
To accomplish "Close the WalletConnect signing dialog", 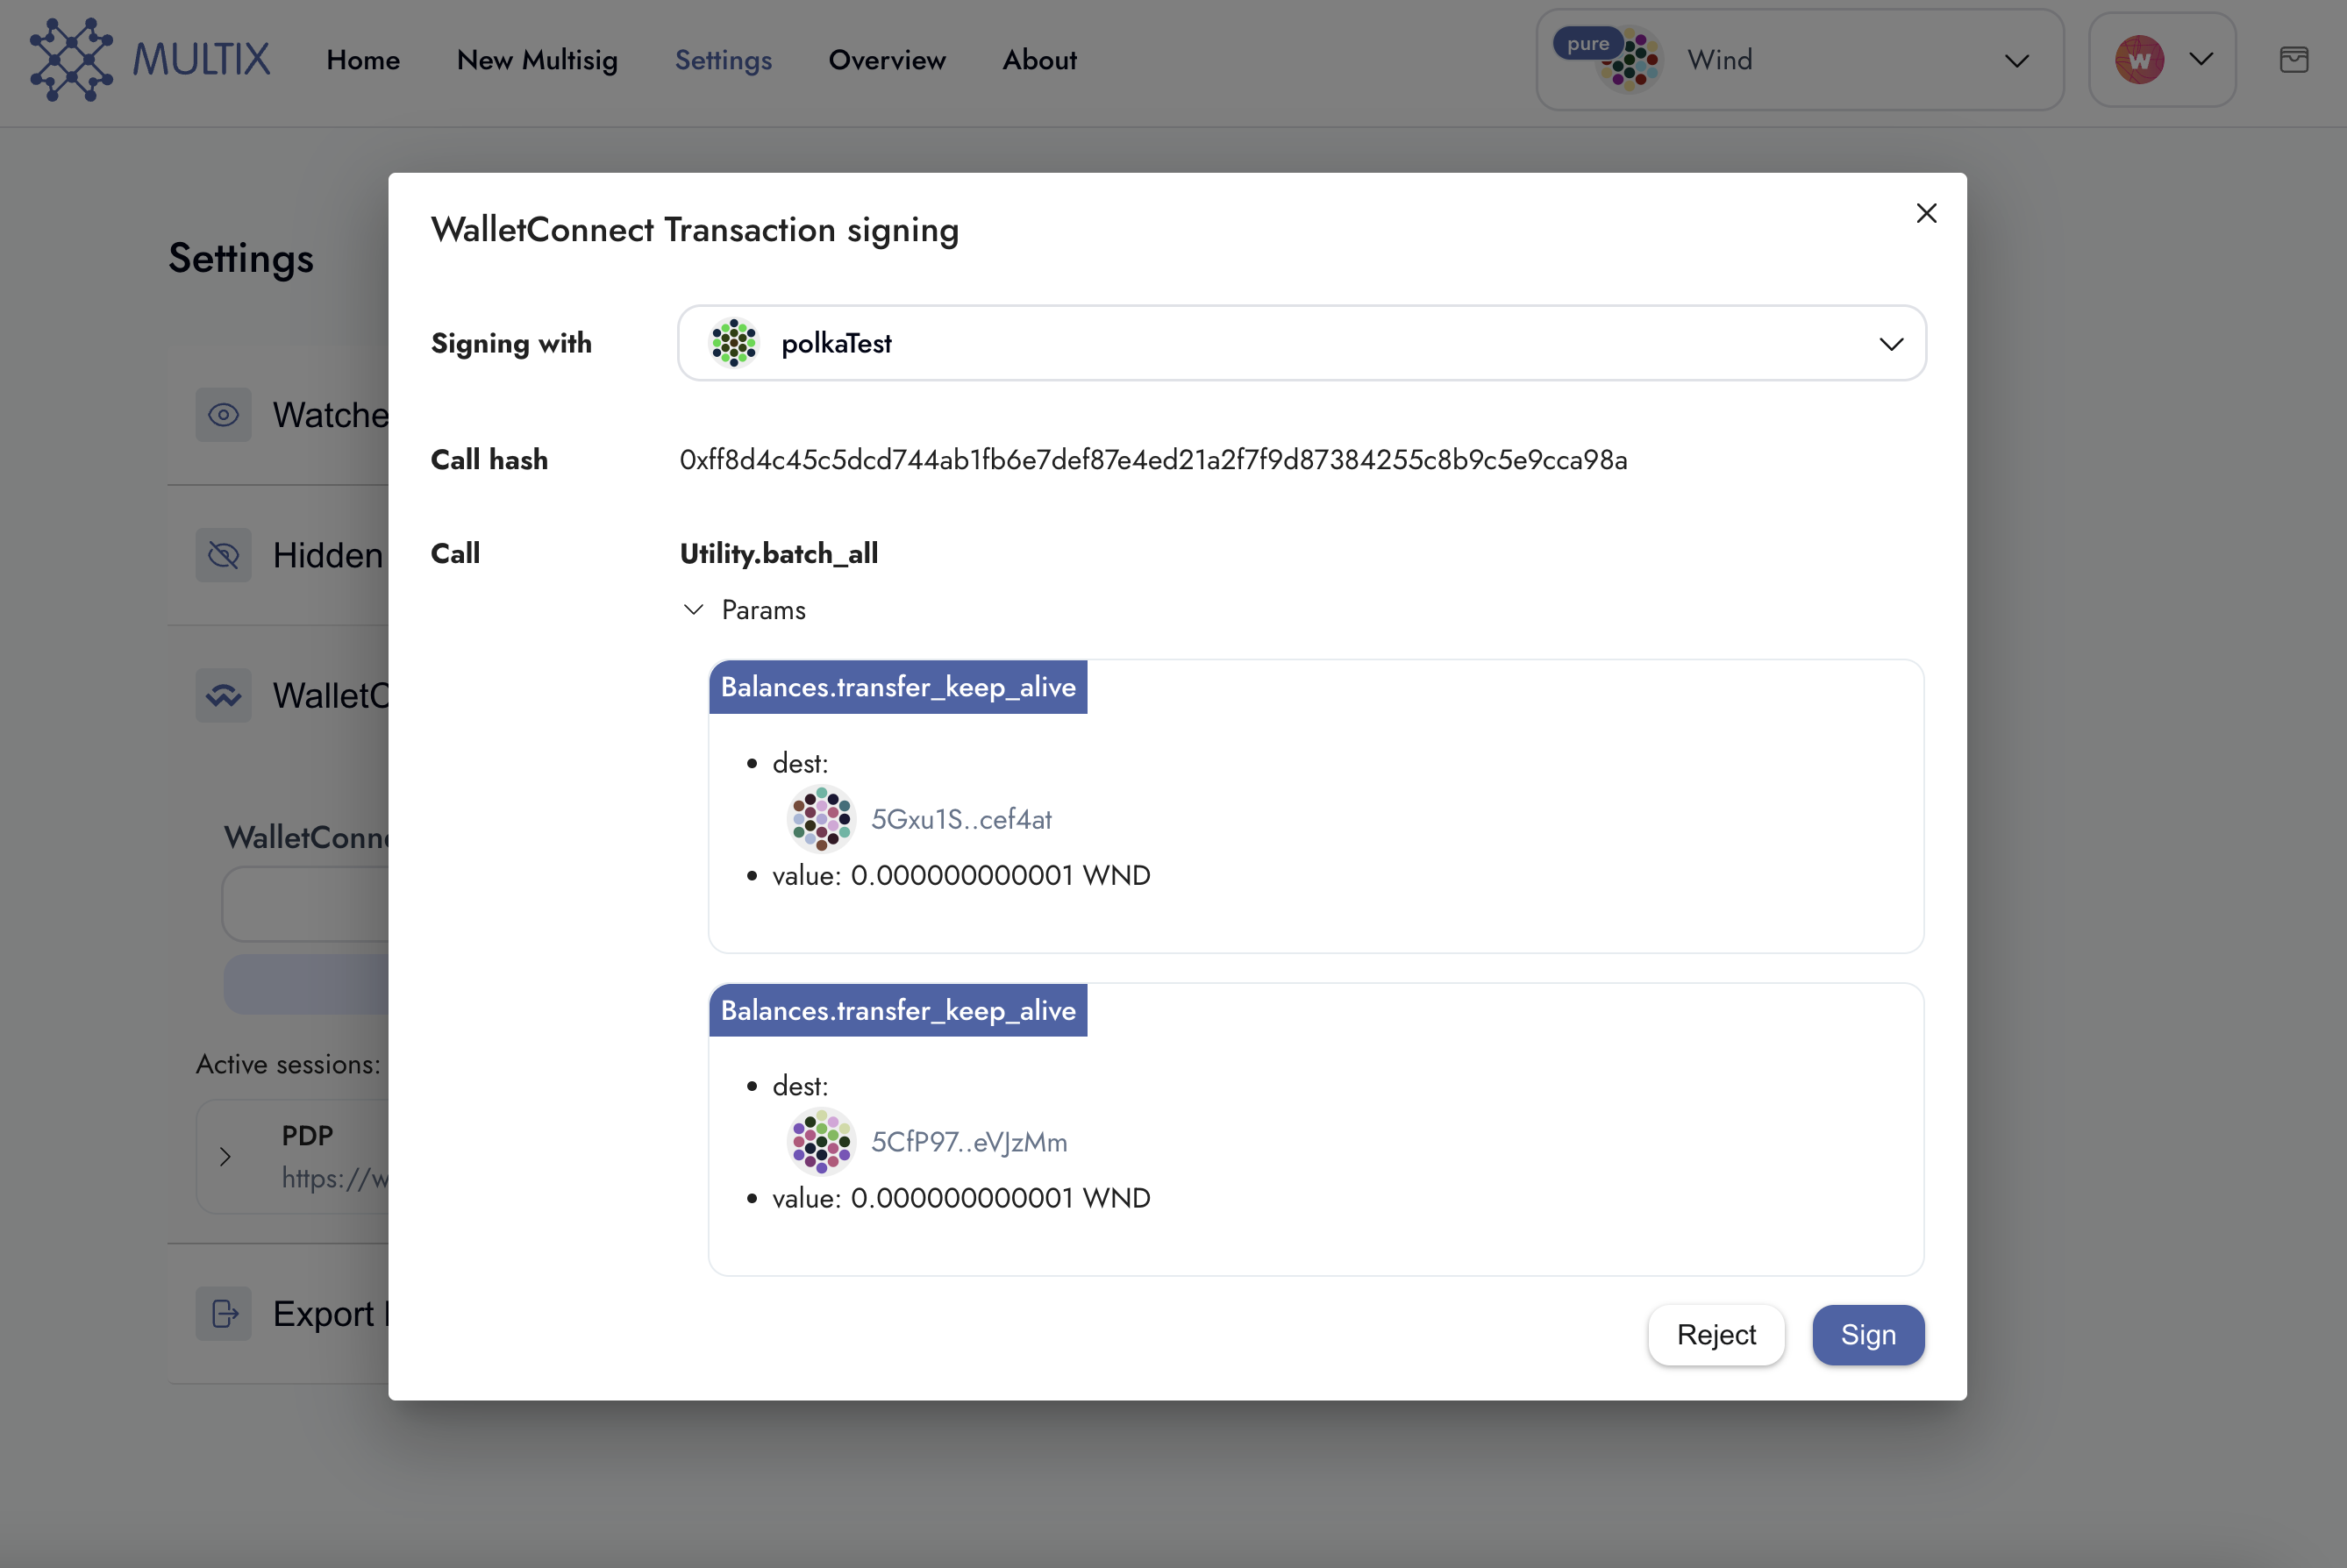I will (1926, 213).
